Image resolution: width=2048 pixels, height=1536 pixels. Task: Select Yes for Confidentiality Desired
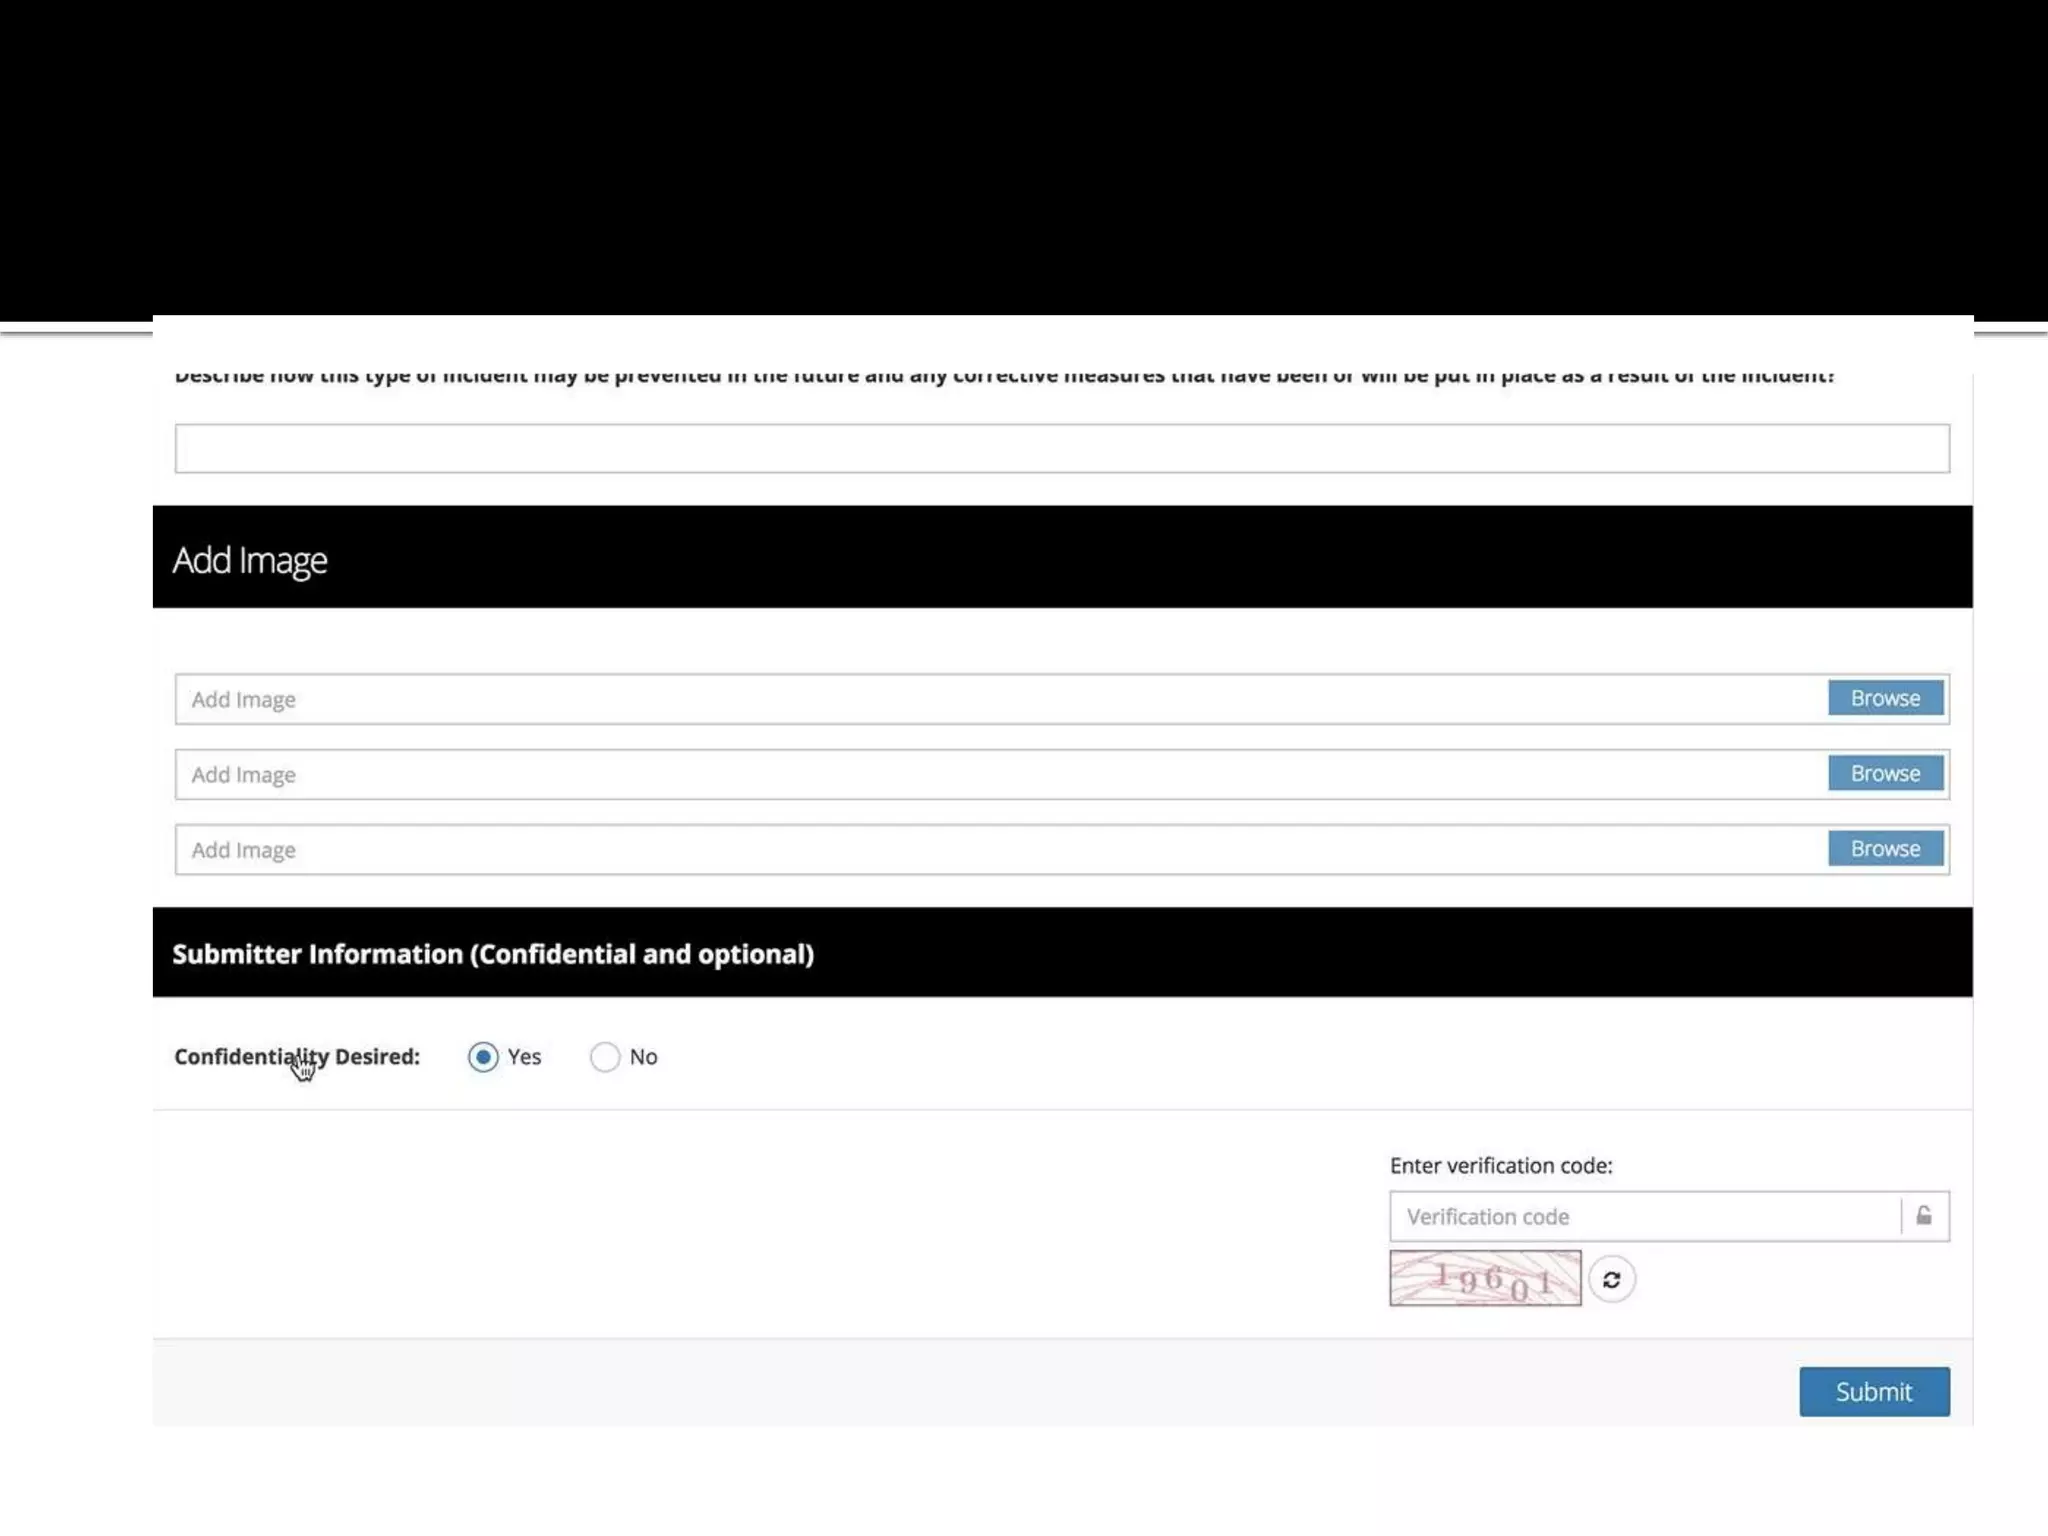[483, 1057]
